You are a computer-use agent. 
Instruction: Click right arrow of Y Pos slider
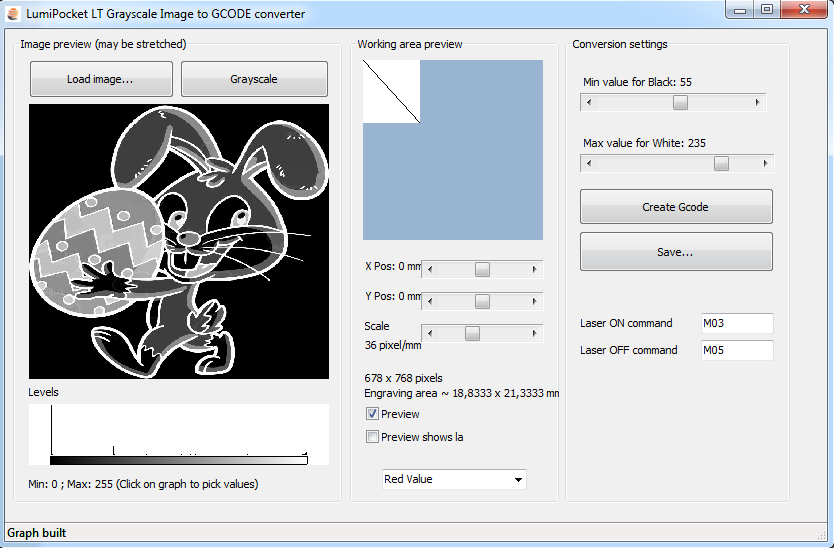[534, 301]
